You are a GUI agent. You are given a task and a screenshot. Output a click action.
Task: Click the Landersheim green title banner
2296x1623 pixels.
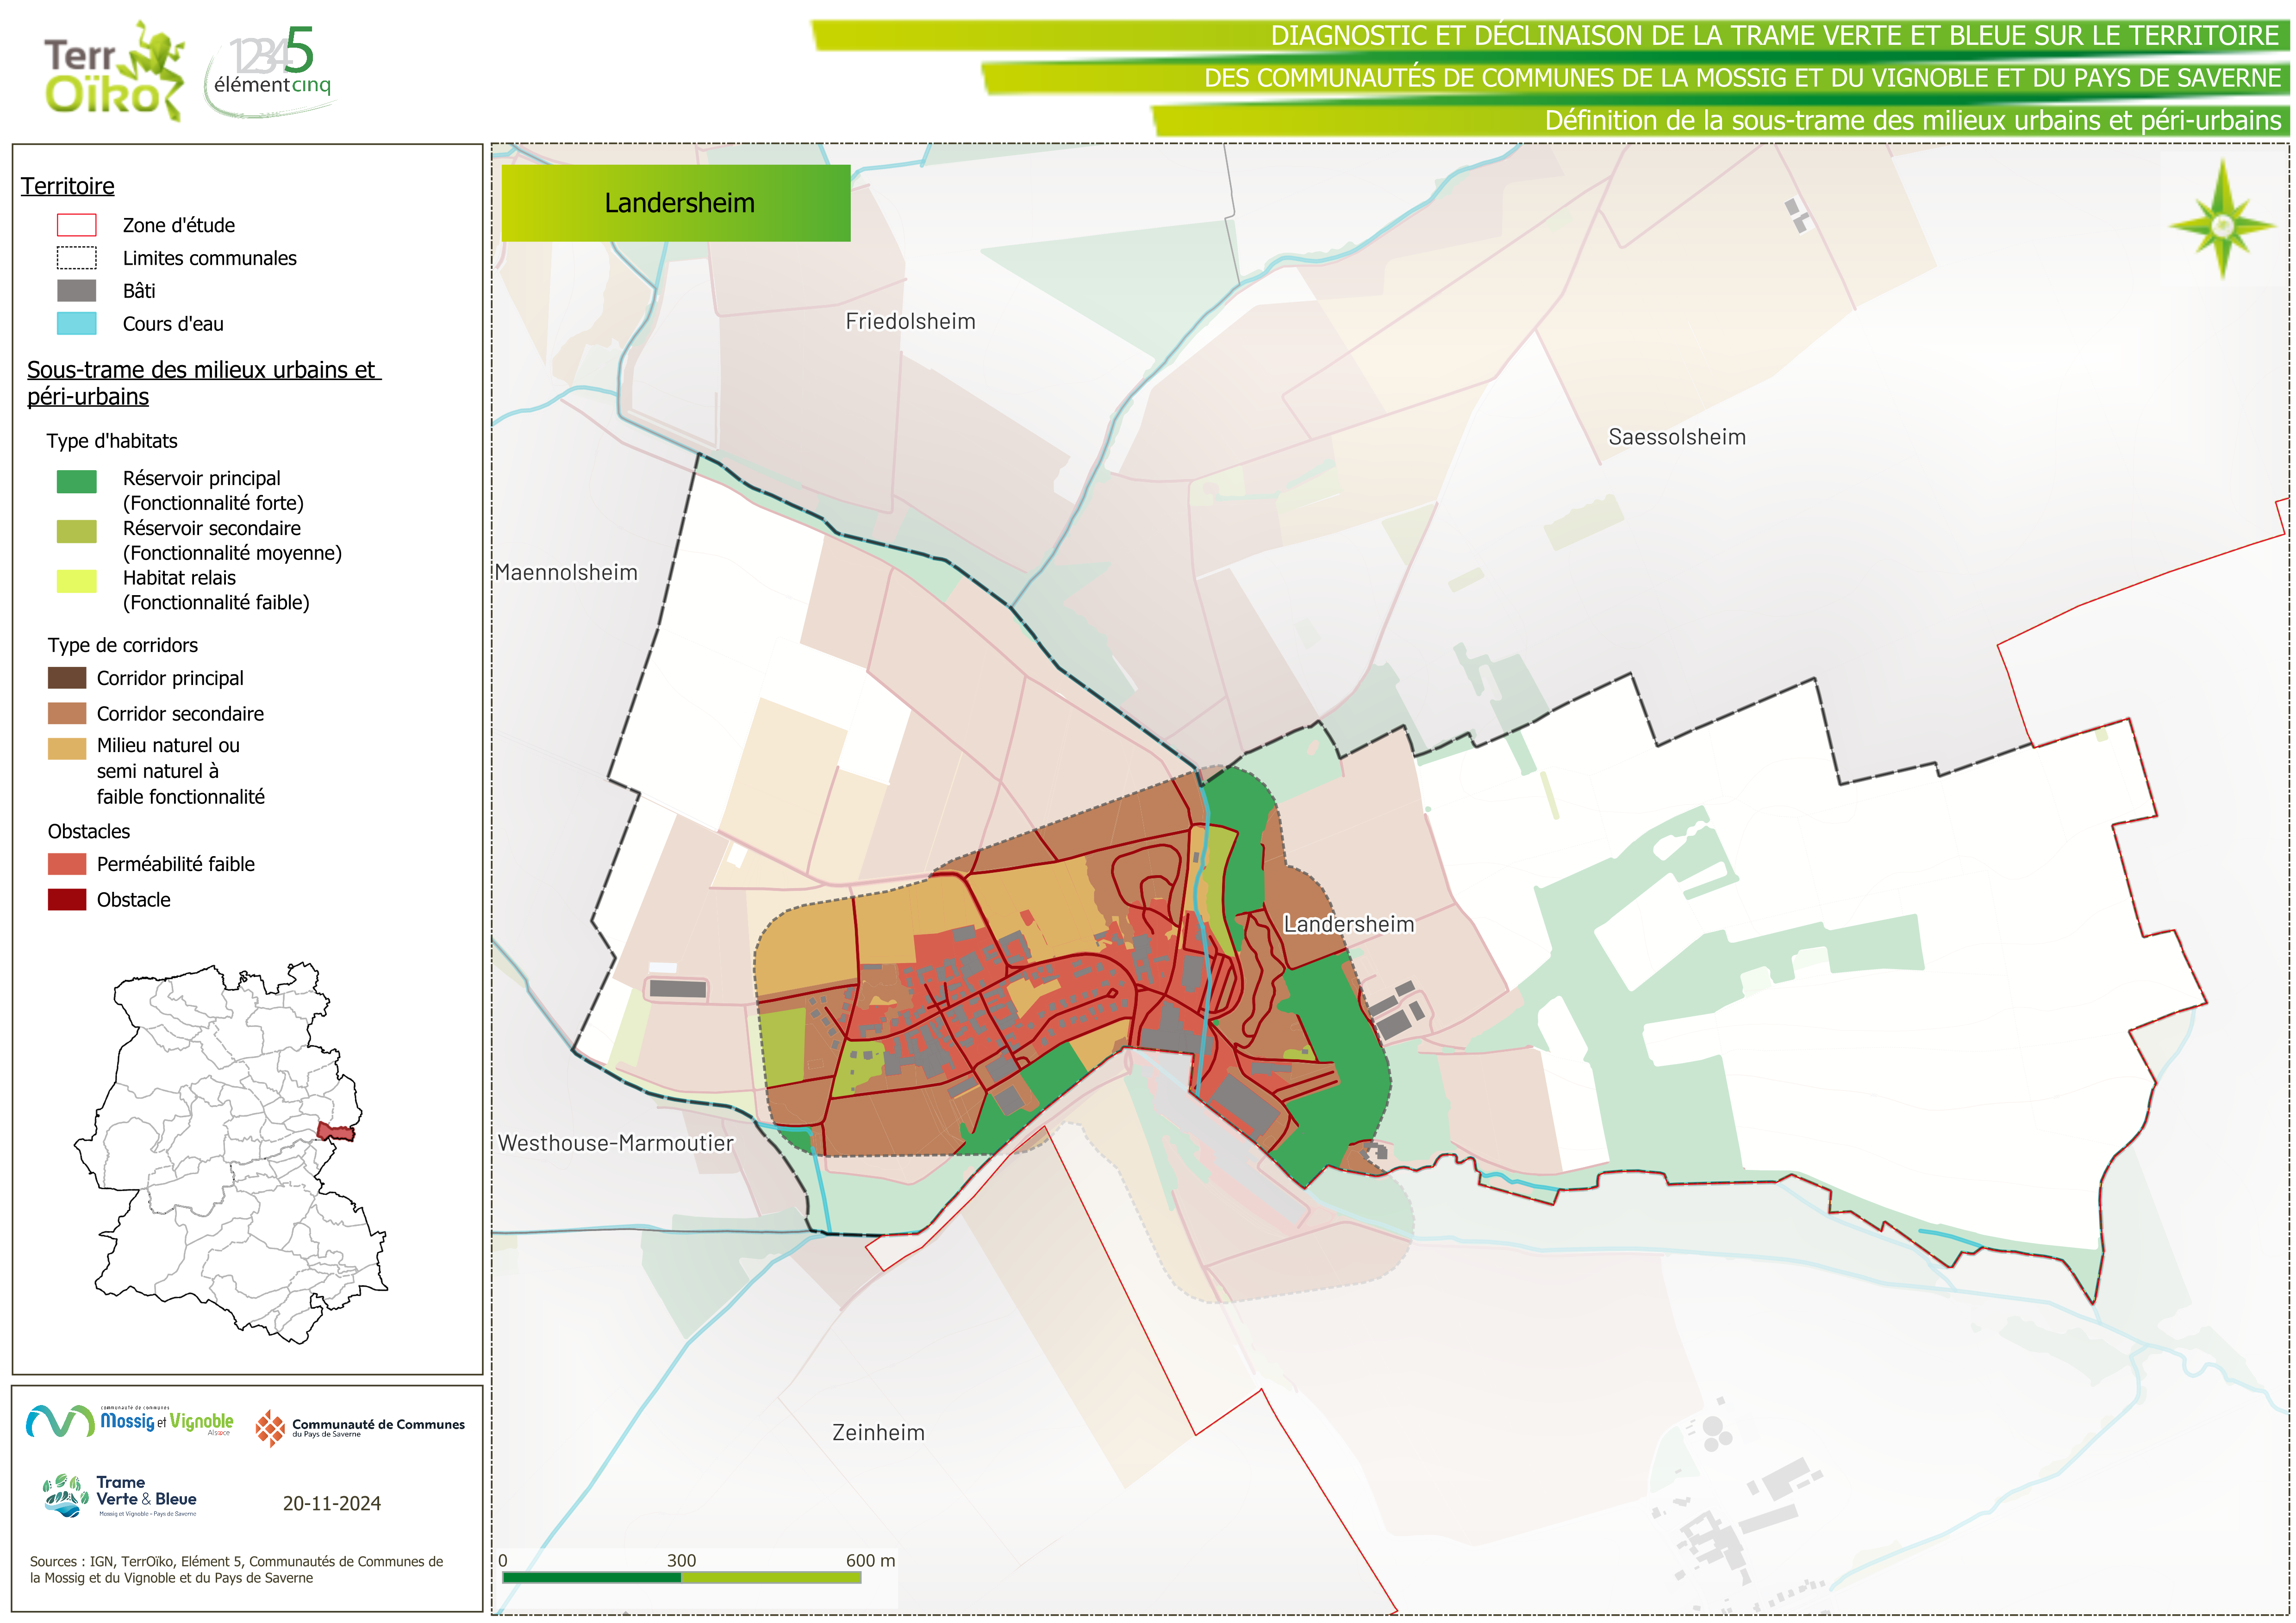pos(676,203)
